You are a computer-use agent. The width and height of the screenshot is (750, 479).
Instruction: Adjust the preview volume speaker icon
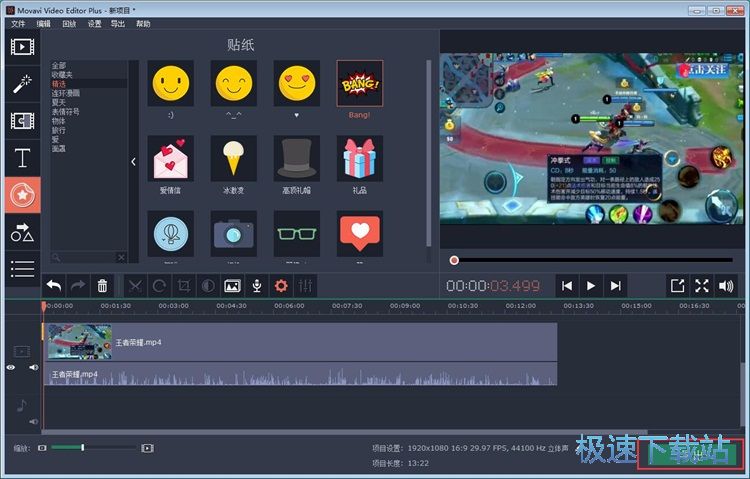coord(726,286)
